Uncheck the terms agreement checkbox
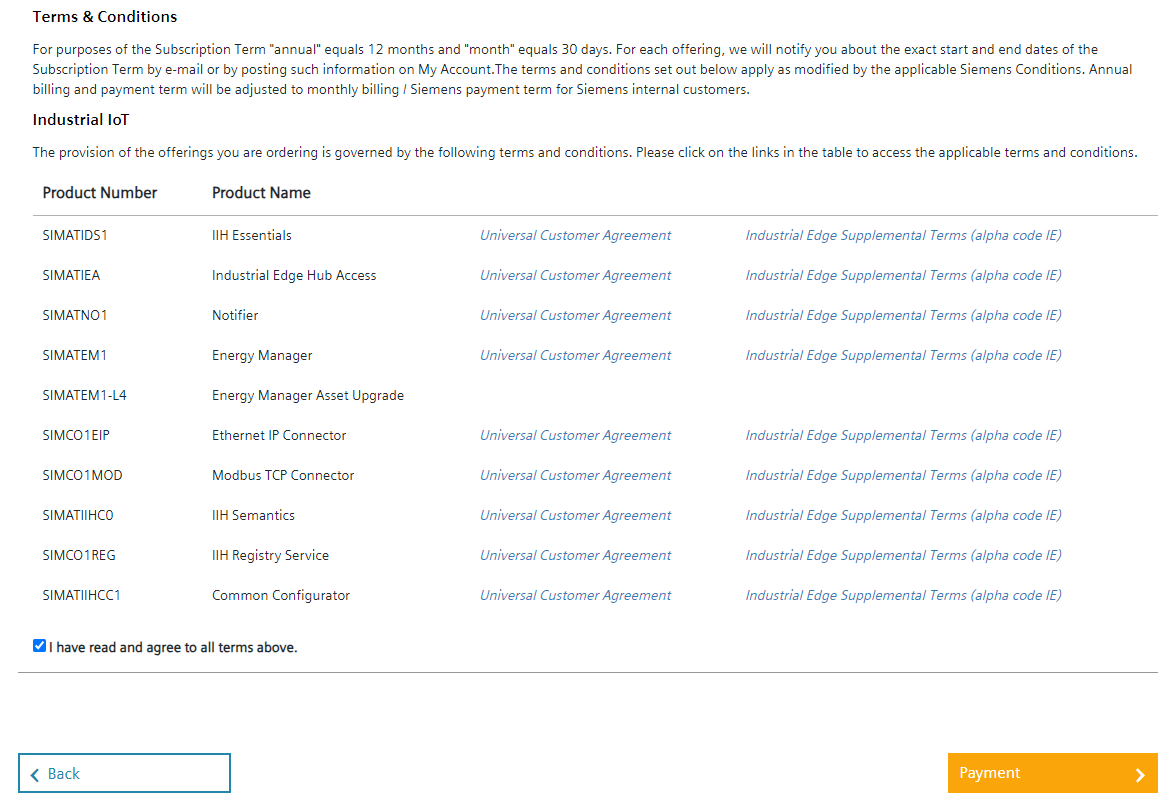1170x803 pixels. pos(39,645)
